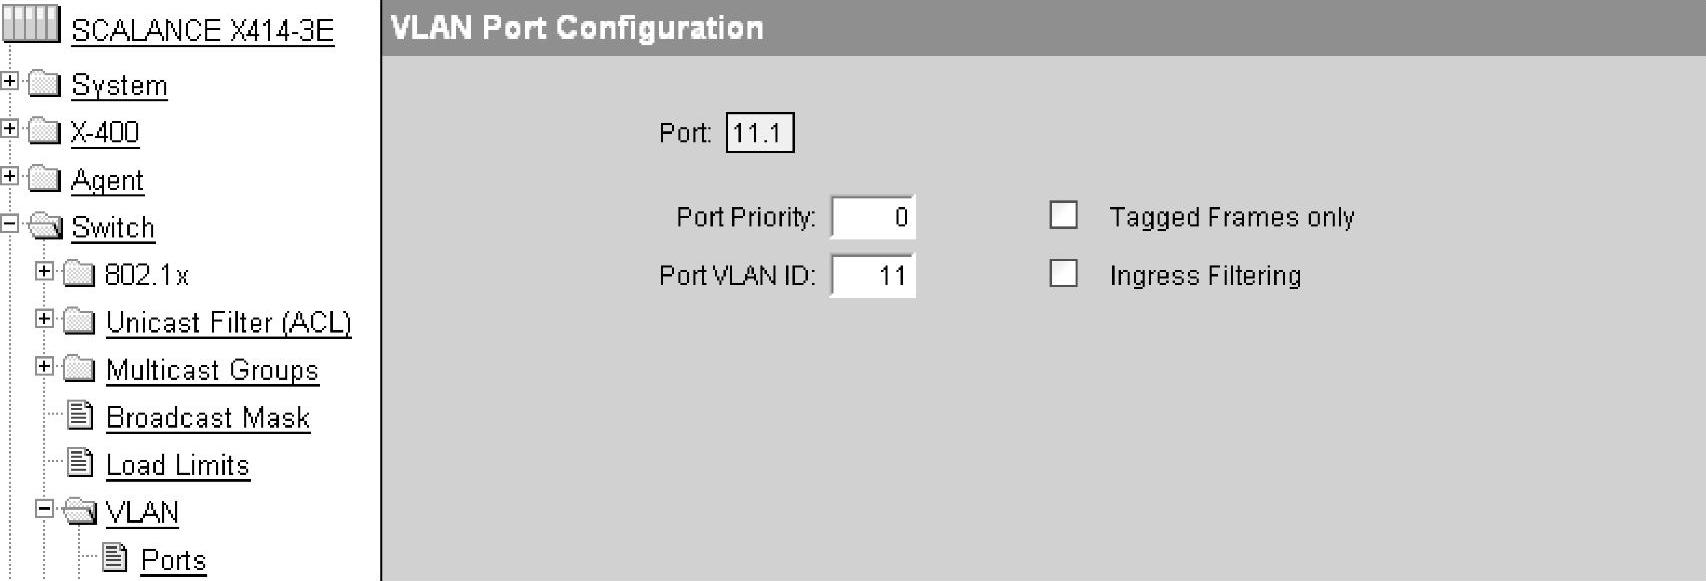Click the Unicast Filter (ACL) folder icon
Image resolution: width=1706 pixels, height=581 pixels.
click(x=79, y=321)
